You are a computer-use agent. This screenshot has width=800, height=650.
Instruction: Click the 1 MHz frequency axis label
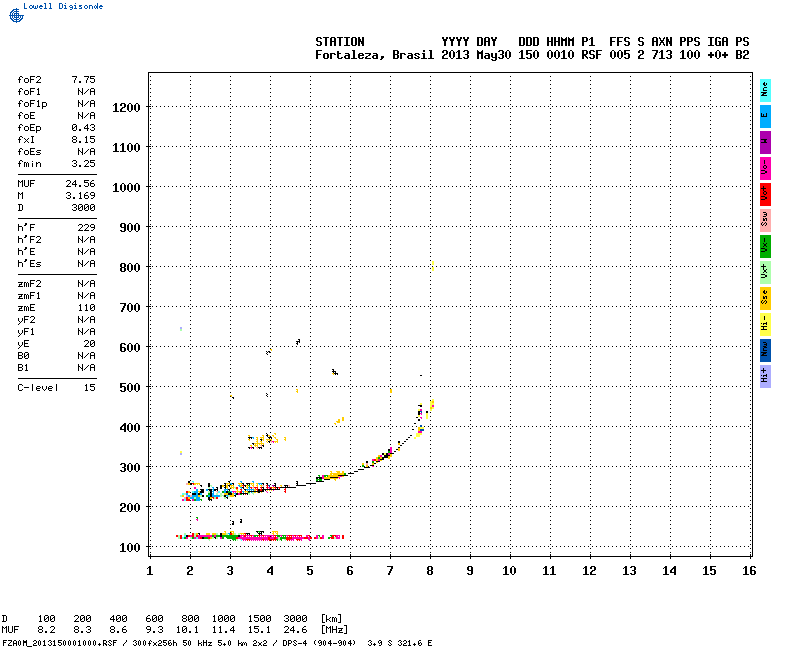coord(149,571)
